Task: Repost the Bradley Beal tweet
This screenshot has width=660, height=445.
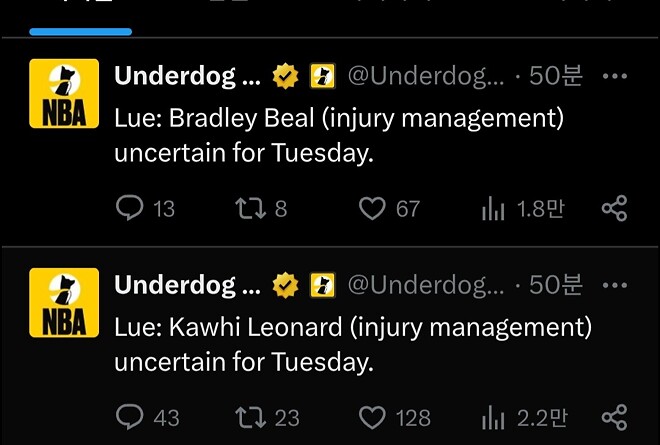Action: (x=246, y=208)
